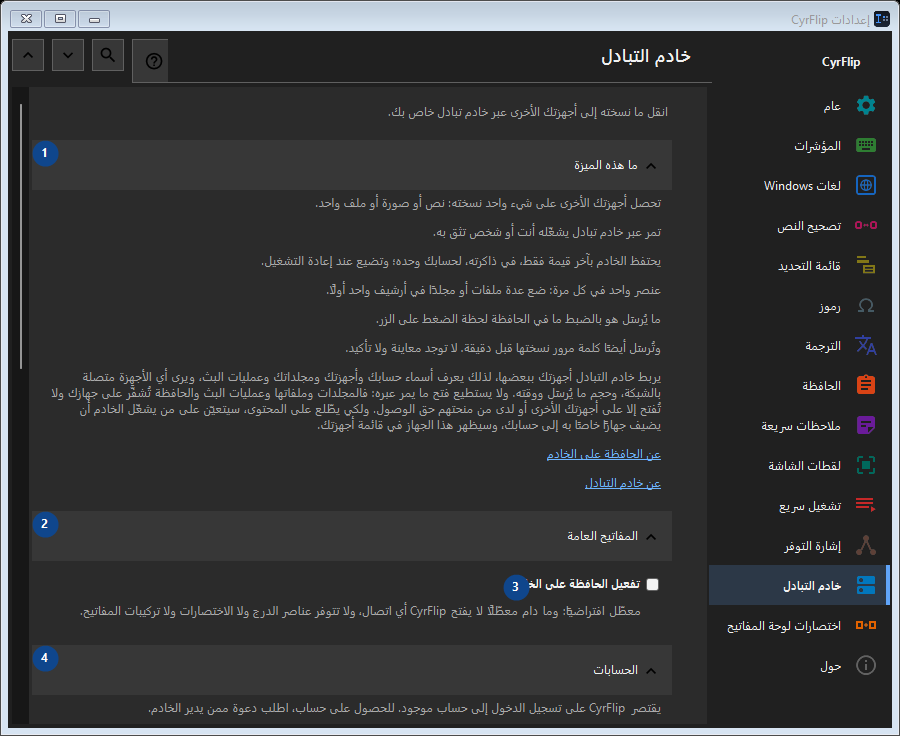Select the الحافظة clipboard icon
This screenshot has width=900, height=736.
pos(866,385)
